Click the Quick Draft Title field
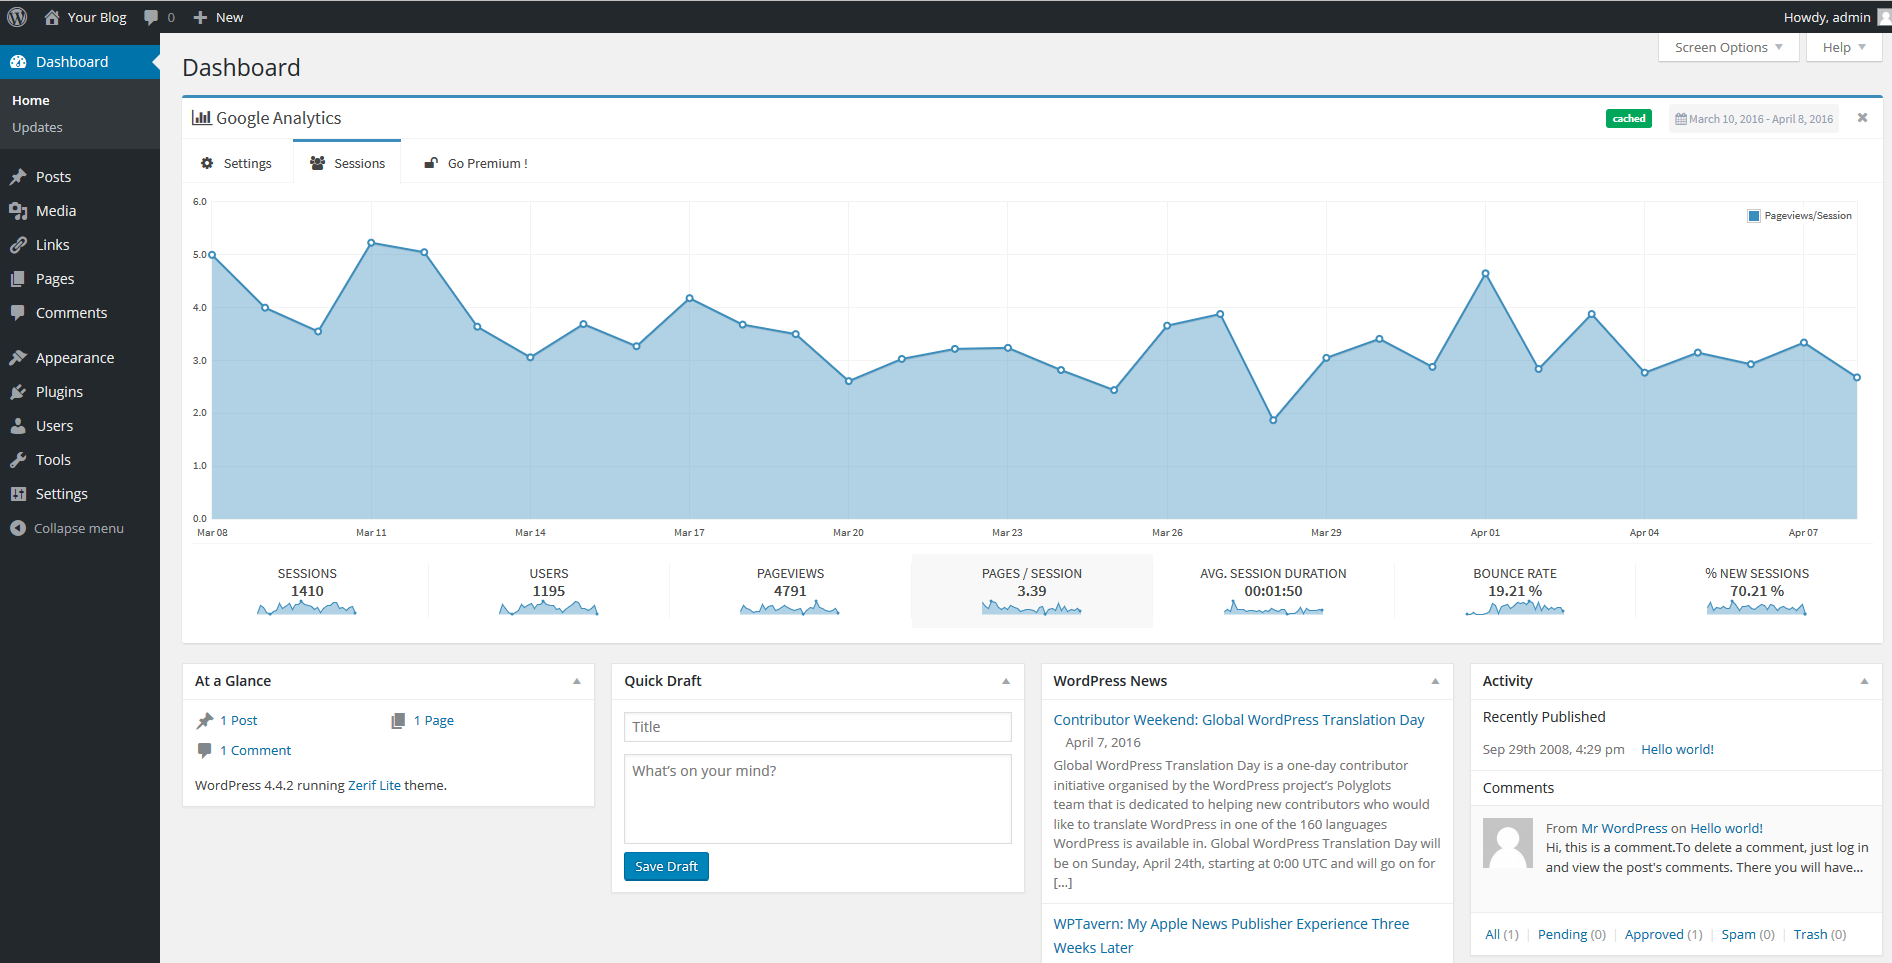The height and width of the screenshot is (963, 1892). pos(818,727)
